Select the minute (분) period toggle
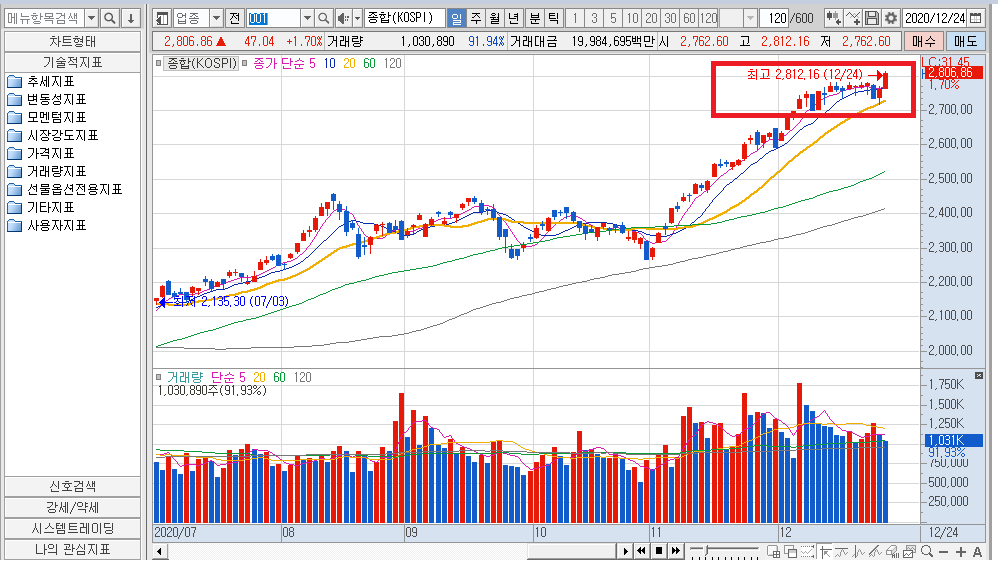 (x=535, y=18)
